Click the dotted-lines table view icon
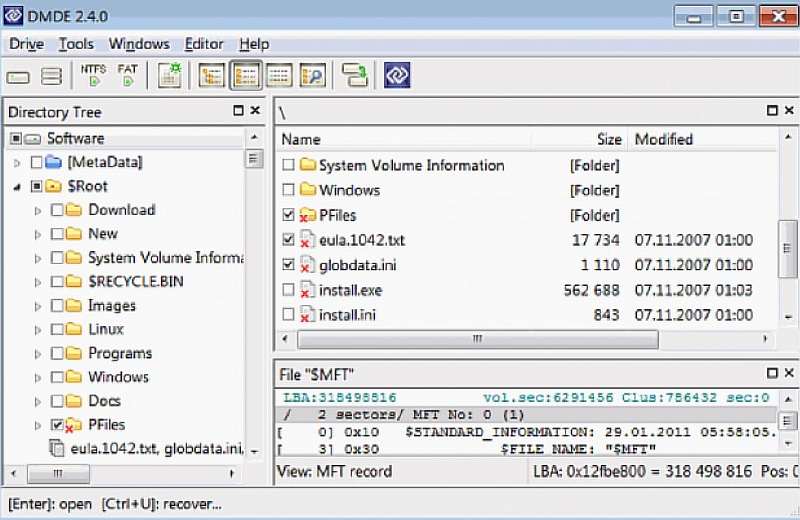The image size is (800, 520). point(280,76)
